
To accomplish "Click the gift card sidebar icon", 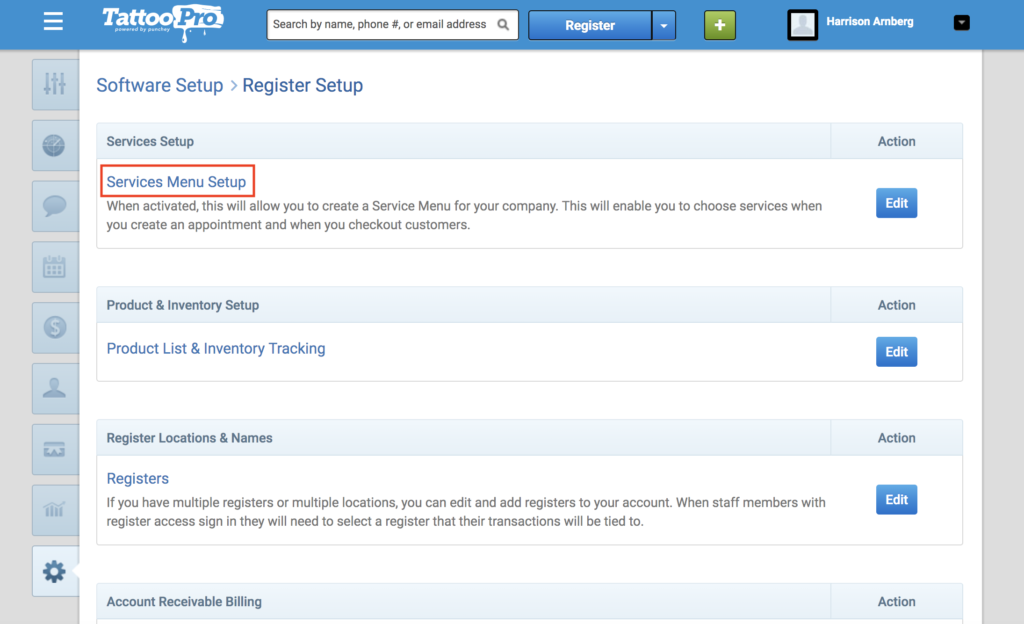I will pyautogui.click(x=55, y=449).
